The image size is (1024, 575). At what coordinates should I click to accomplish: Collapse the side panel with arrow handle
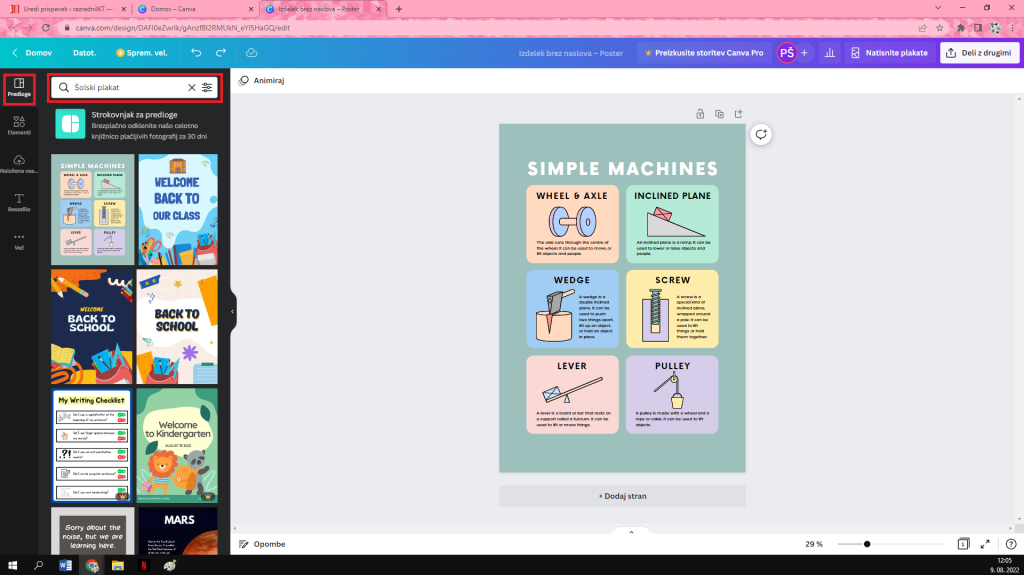[232, 312]
